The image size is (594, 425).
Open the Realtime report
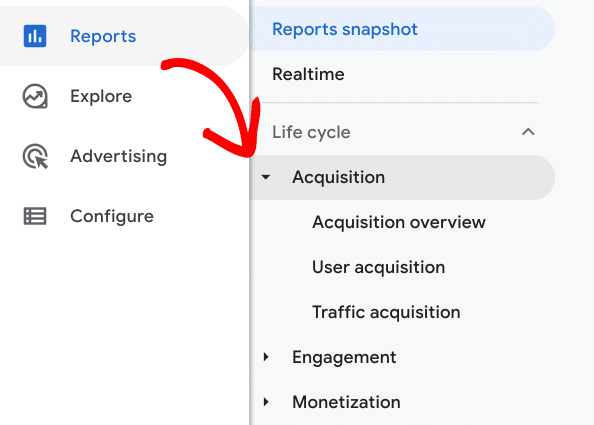coord(308,74)
